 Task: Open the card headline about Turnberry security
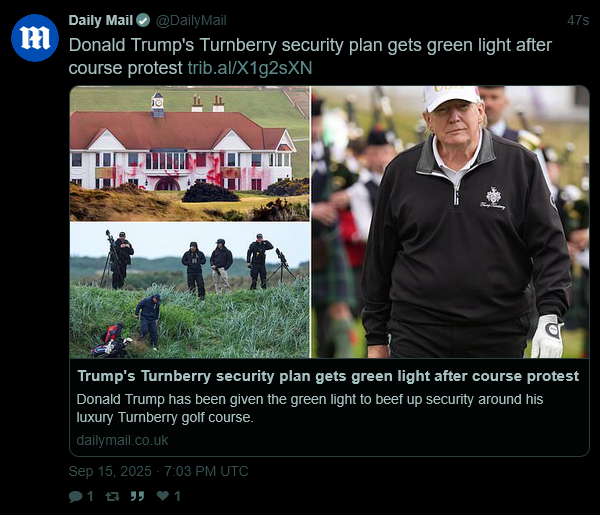coord(328,376)
